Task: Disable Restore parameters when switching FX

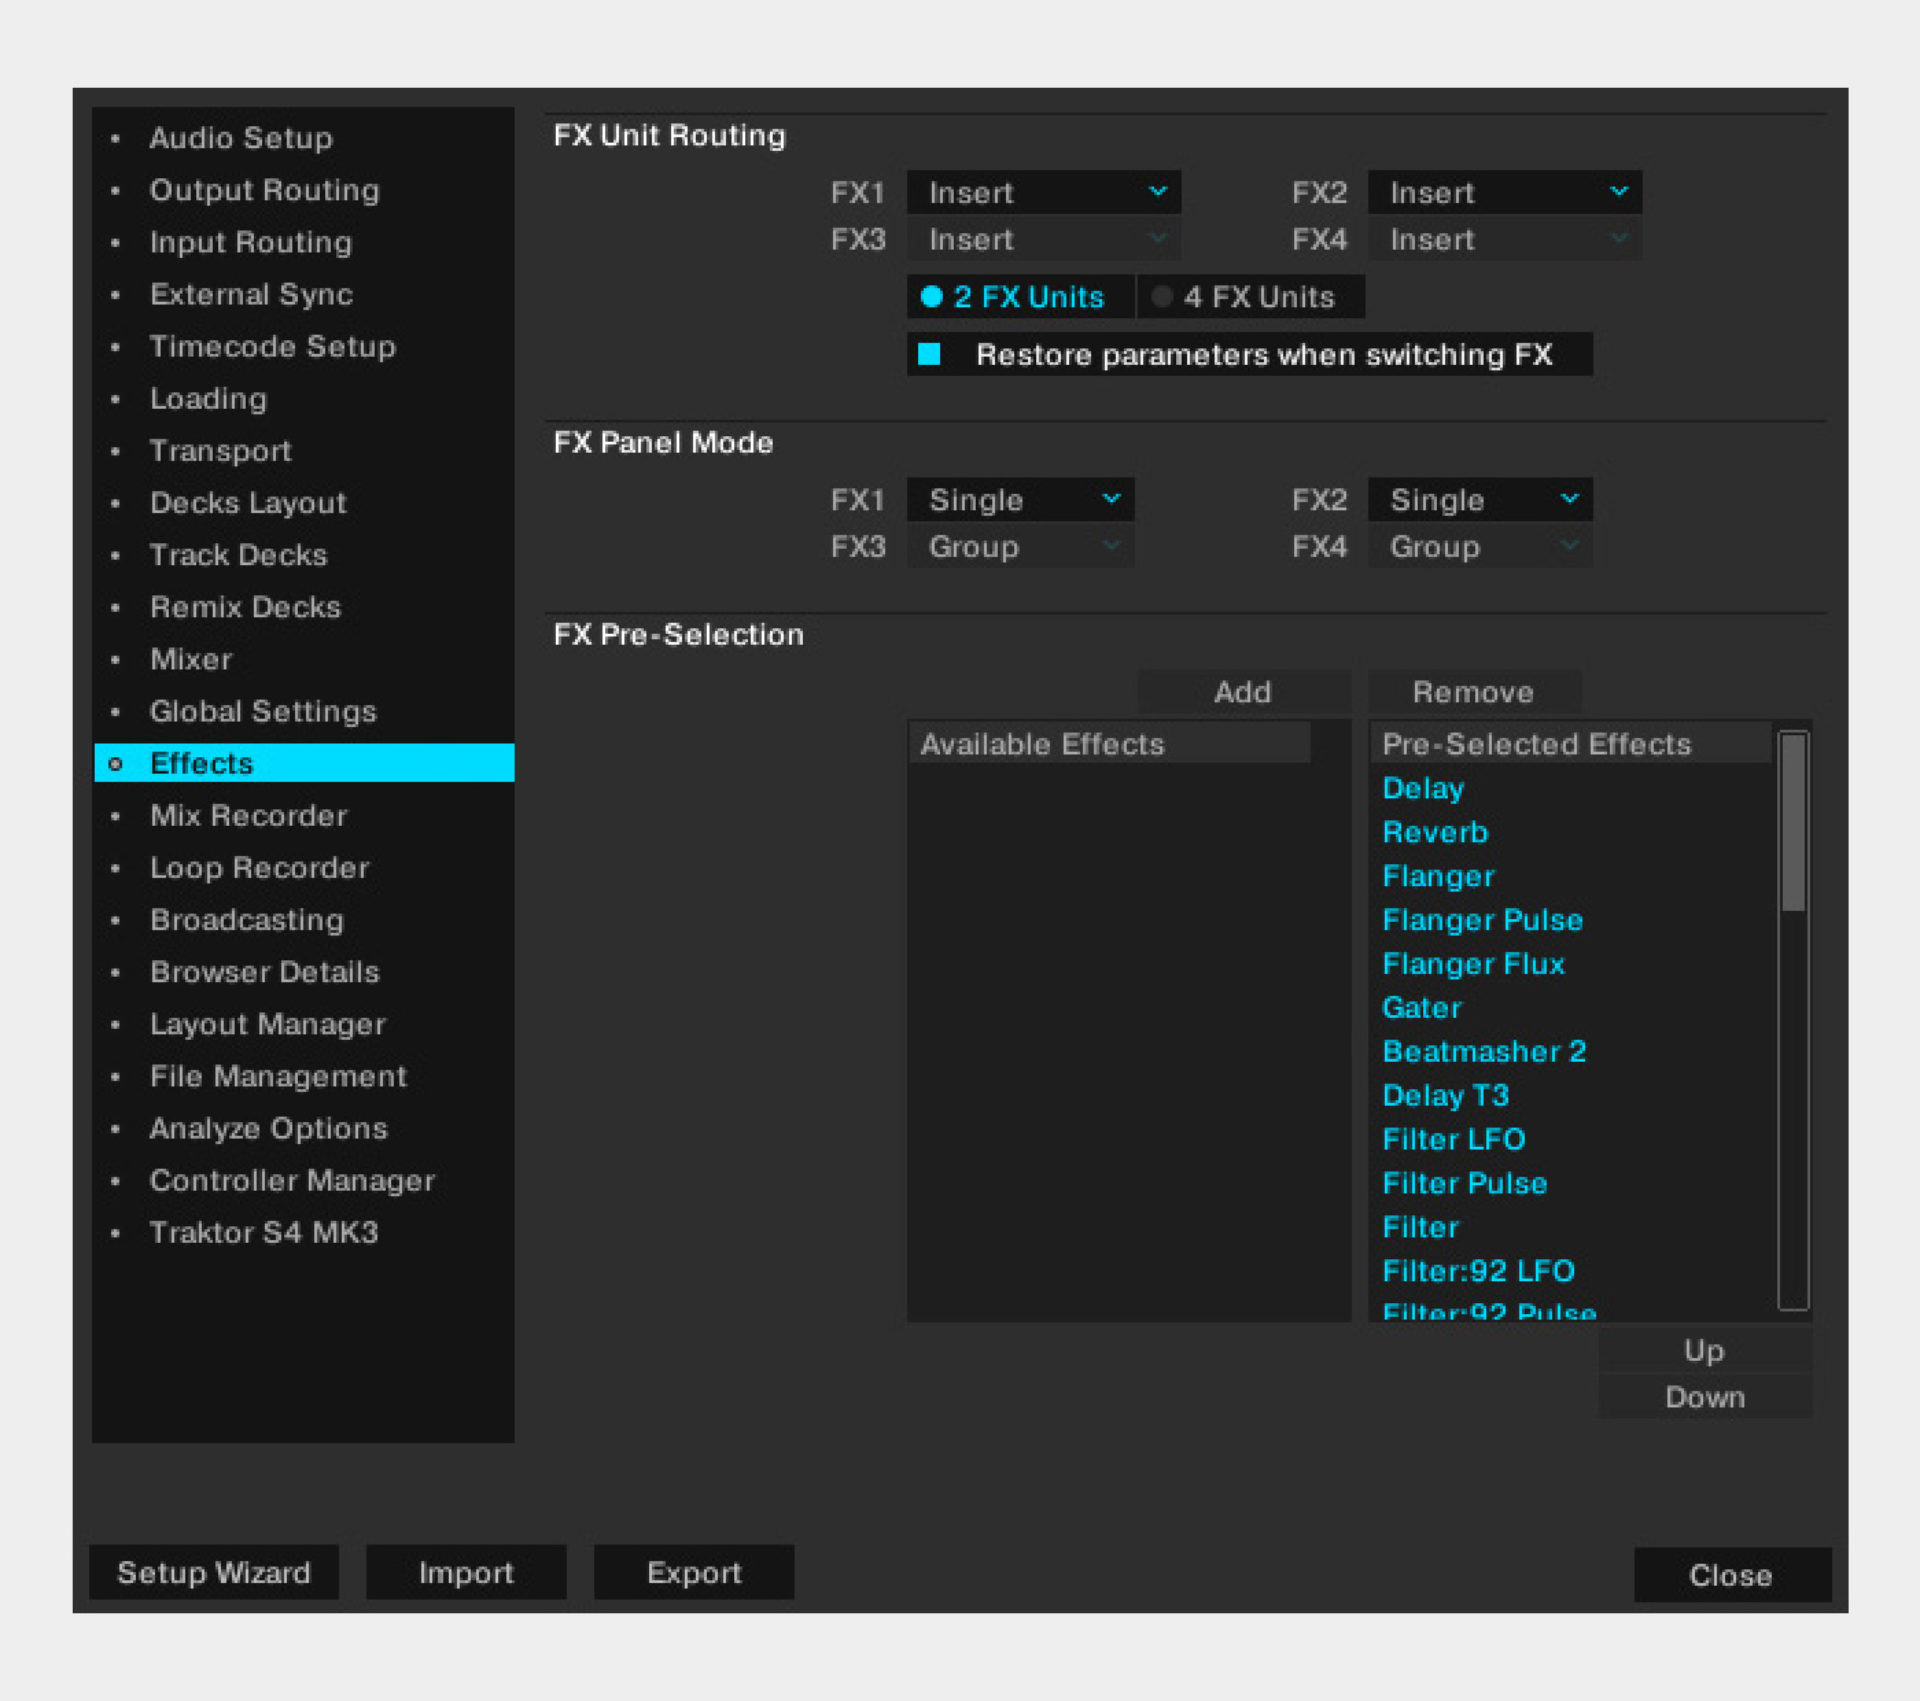Action: pos(929,354)
